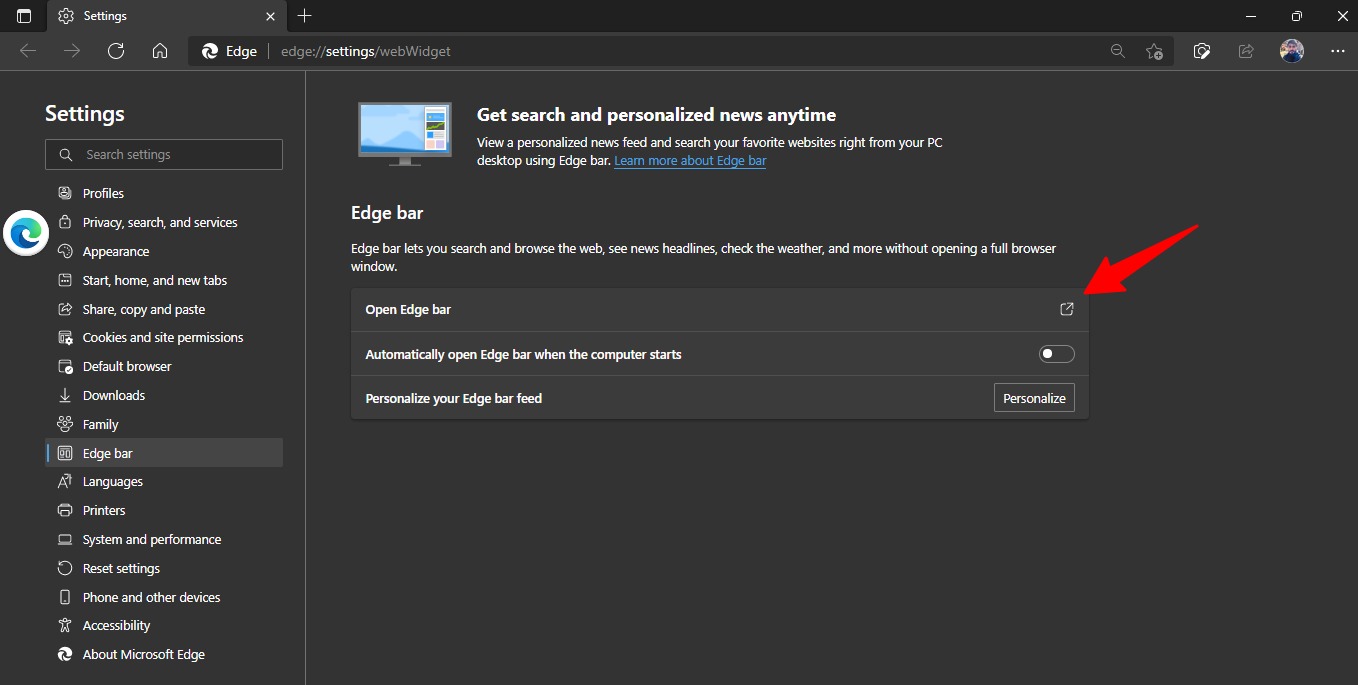Go to Downloads settings

pos(164,395)
